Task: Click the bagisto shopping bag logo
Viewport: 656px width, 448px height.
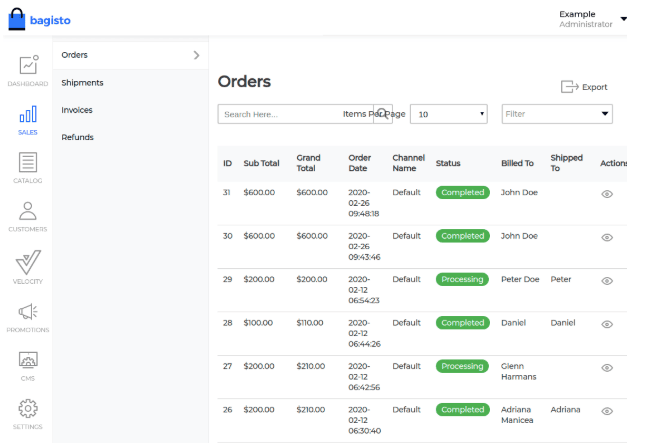Action: (17, 19)
